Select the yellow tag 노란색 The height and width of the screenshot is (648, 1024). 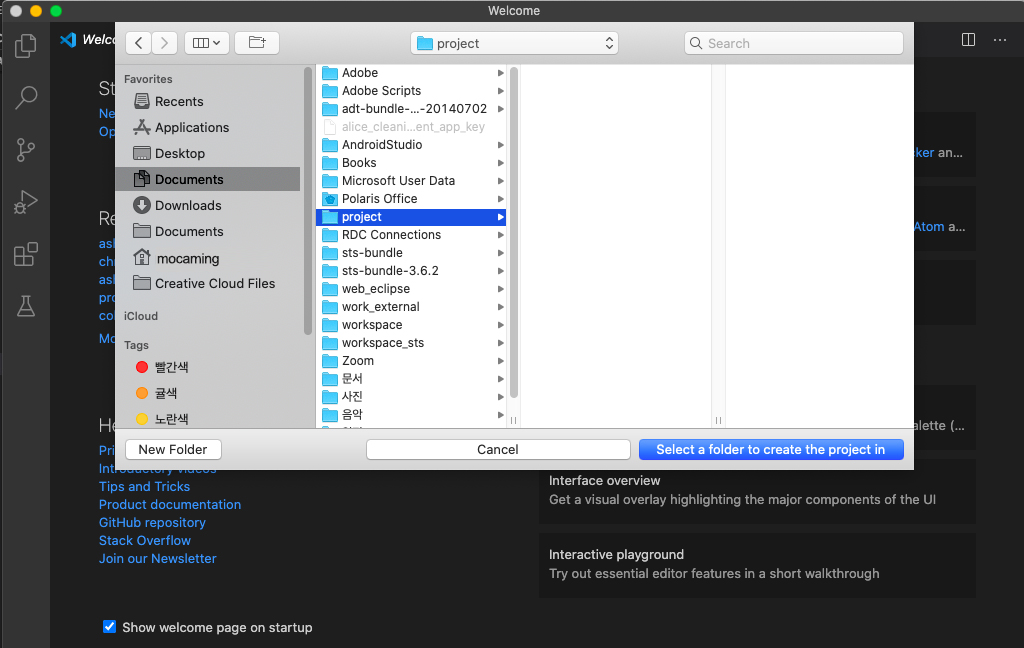(208, 419)
